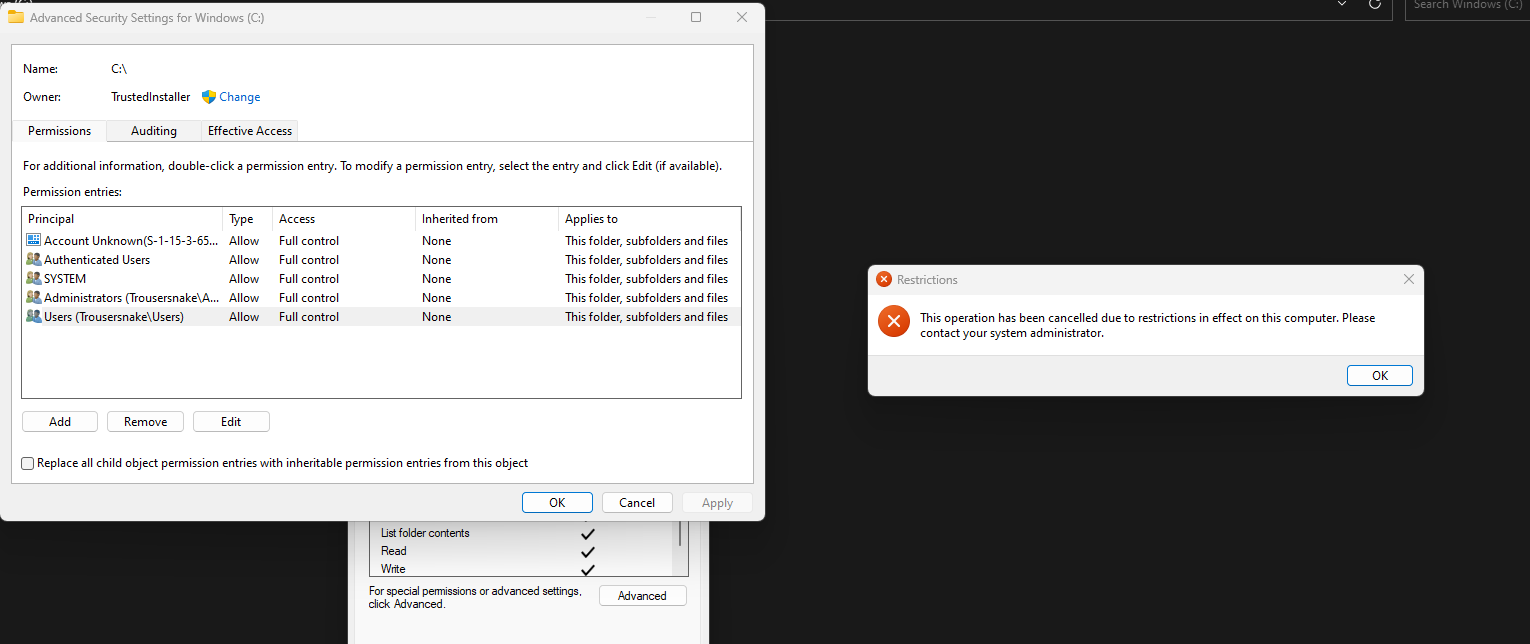Click Write permission in Properties window

393,569
